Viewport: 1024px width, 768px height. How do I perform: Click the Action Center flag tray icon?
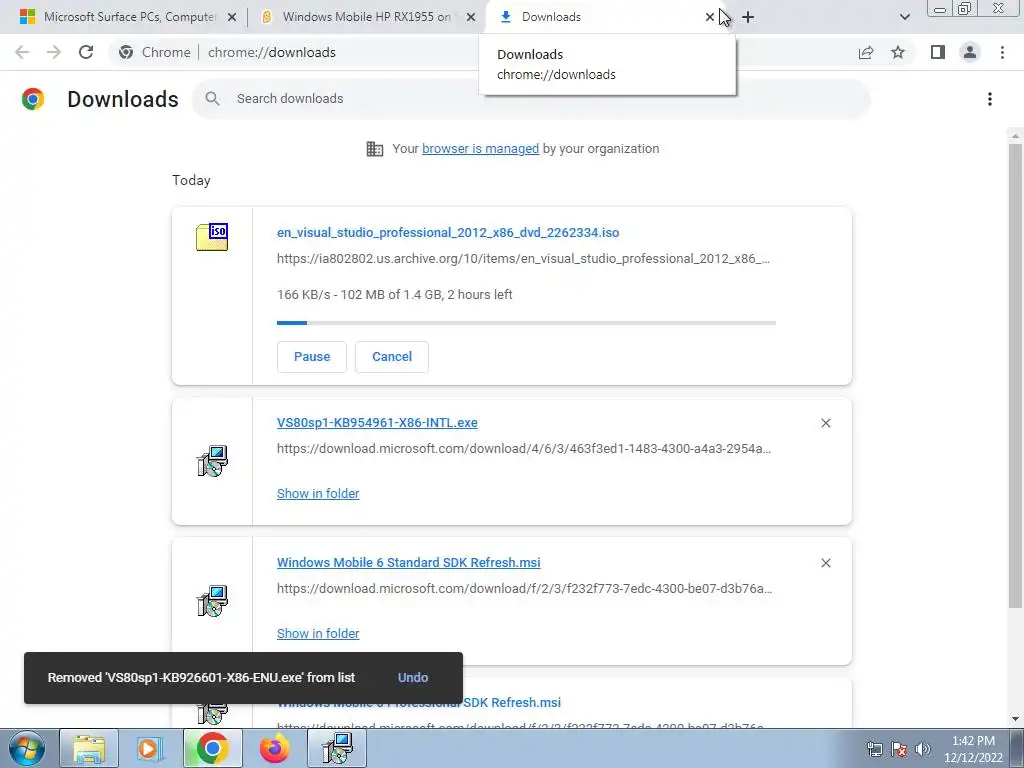[x=899, y=749]
